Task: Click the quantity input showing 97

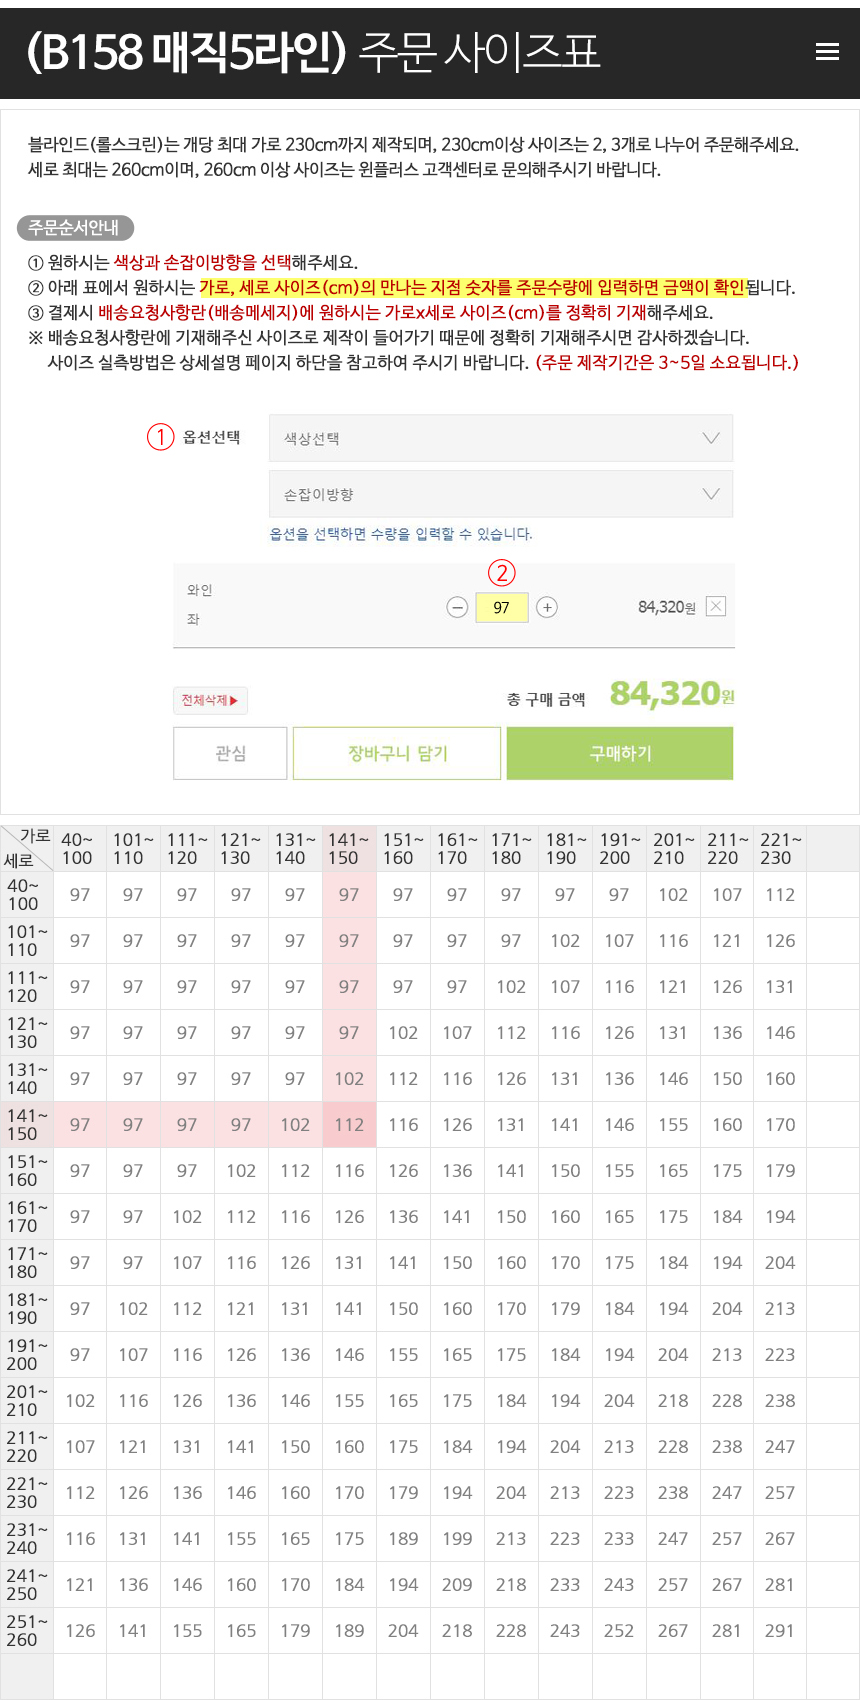Action: [502, 607]
